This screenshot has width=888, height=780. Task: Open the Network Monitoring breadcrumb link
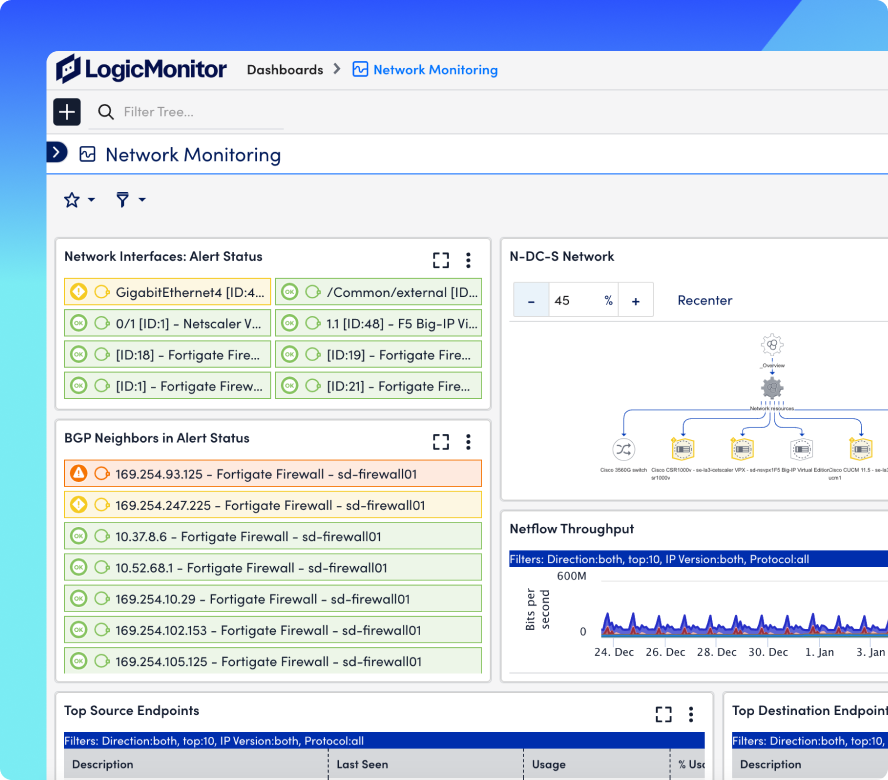coord(425,70)
